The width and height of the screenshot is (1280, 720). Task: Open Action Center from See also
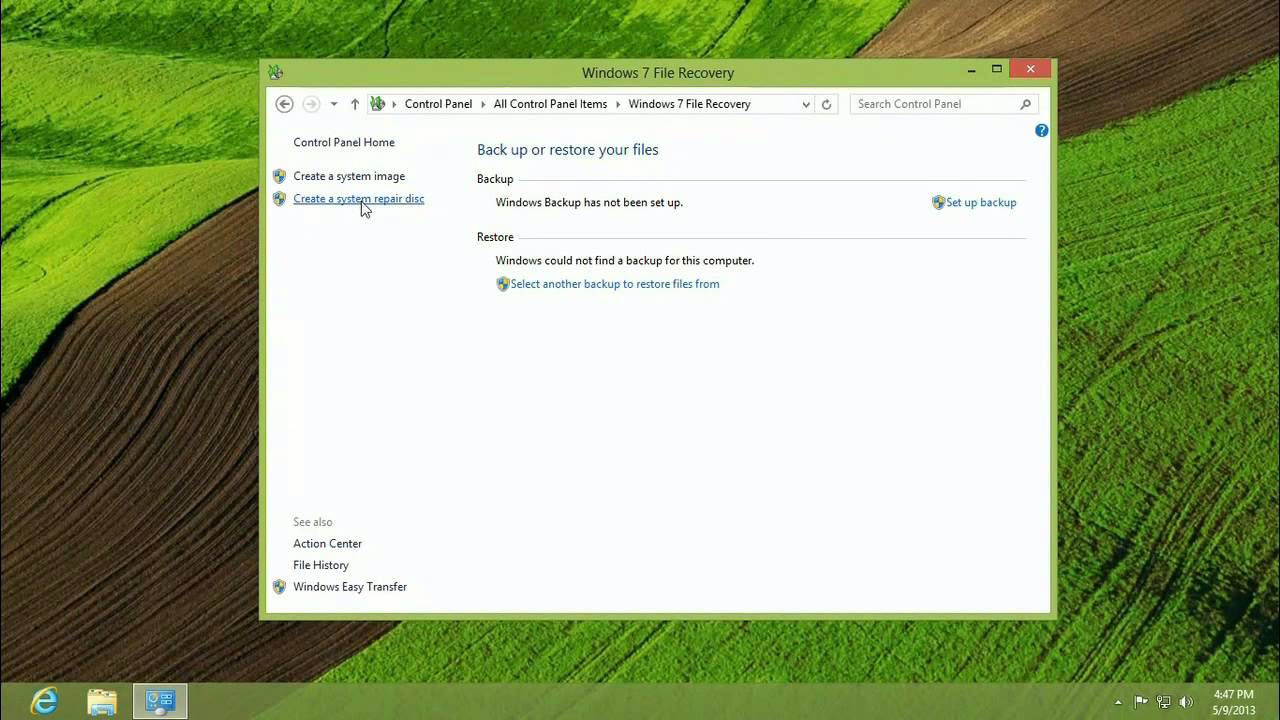[327, 544]
